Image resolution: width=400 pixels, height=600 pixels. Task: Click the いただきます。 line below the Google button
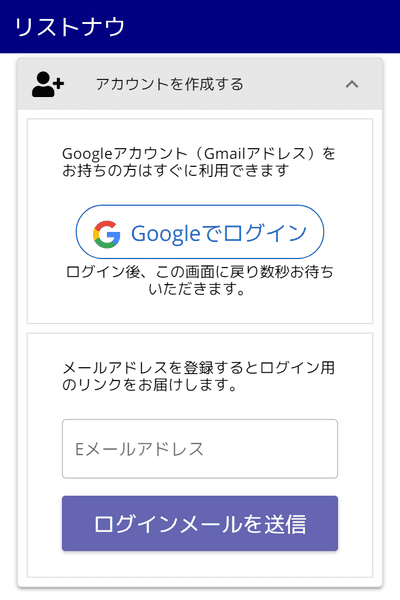[197, 289]
